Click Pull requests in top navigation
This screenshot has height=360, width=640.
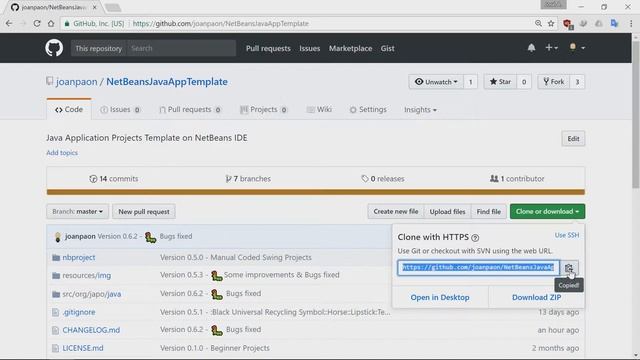click(x=268, y=48)
